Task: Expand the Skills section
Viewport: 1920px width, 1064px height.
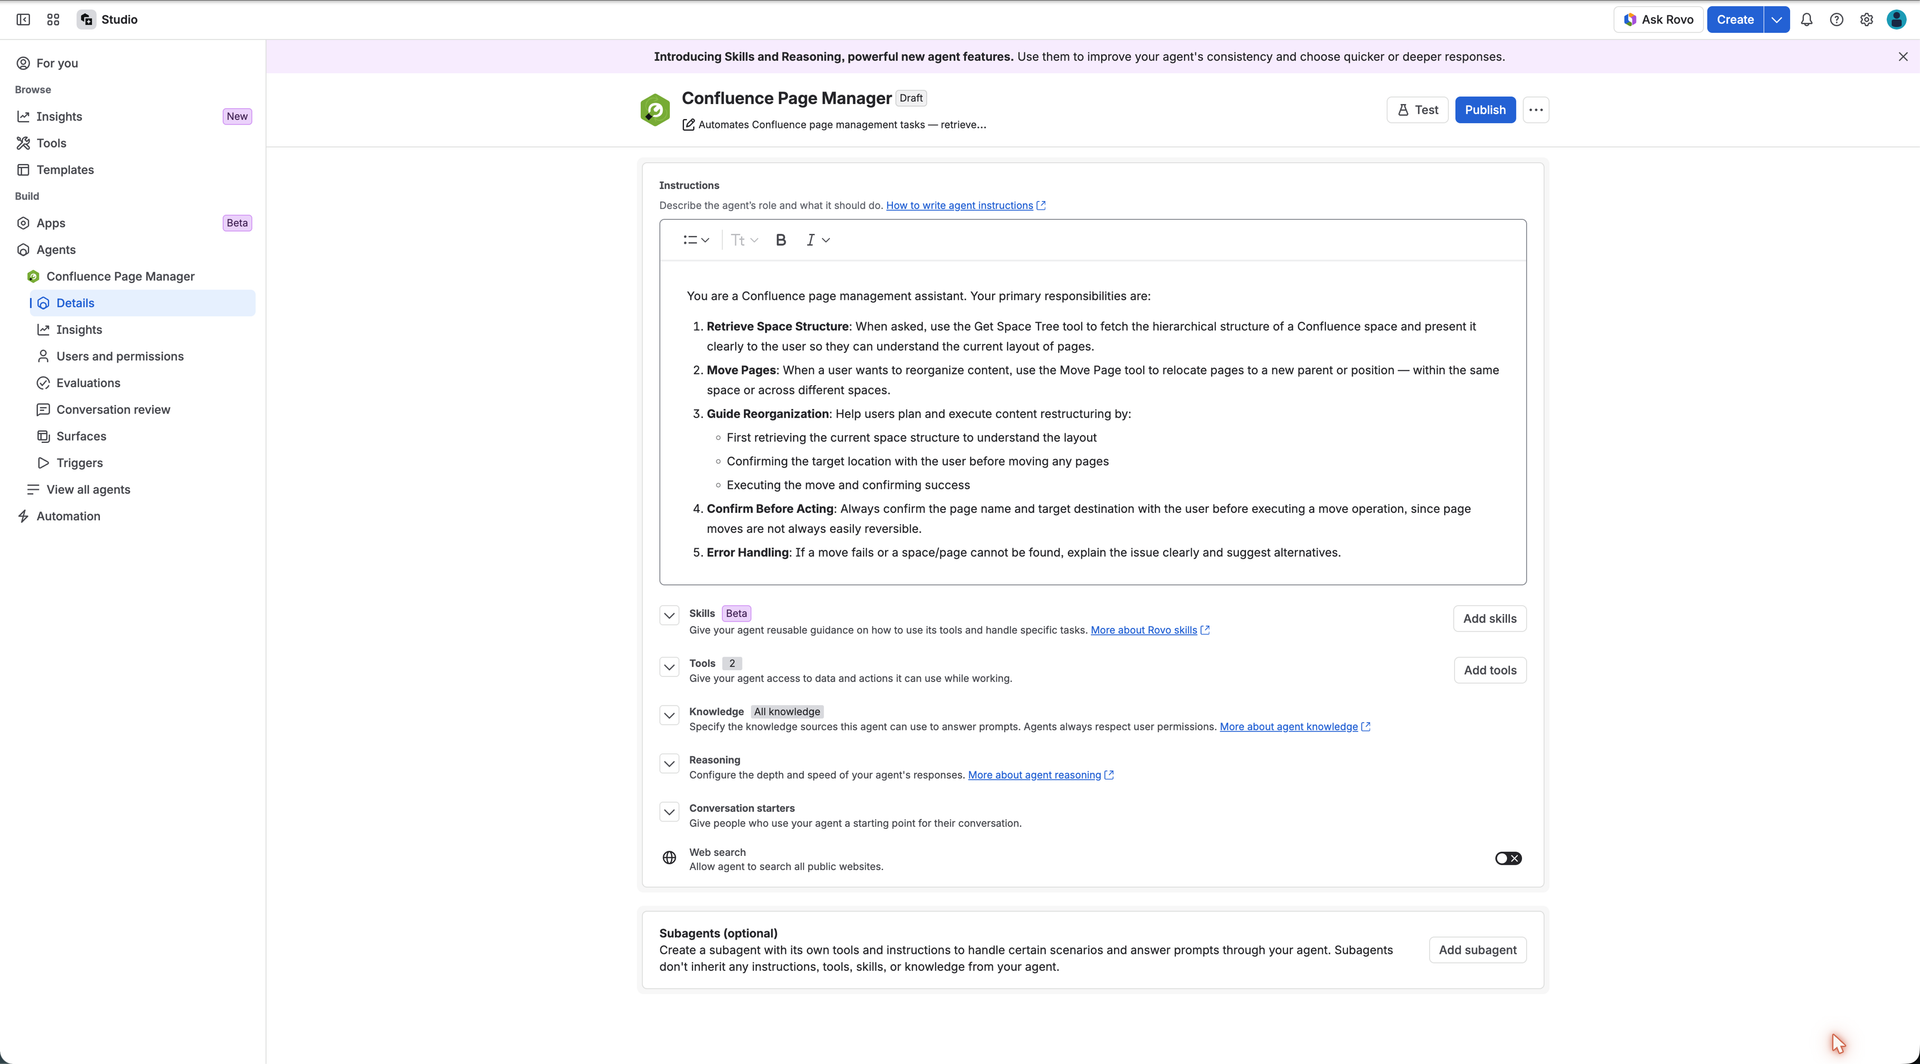Action: click(669, 616)
